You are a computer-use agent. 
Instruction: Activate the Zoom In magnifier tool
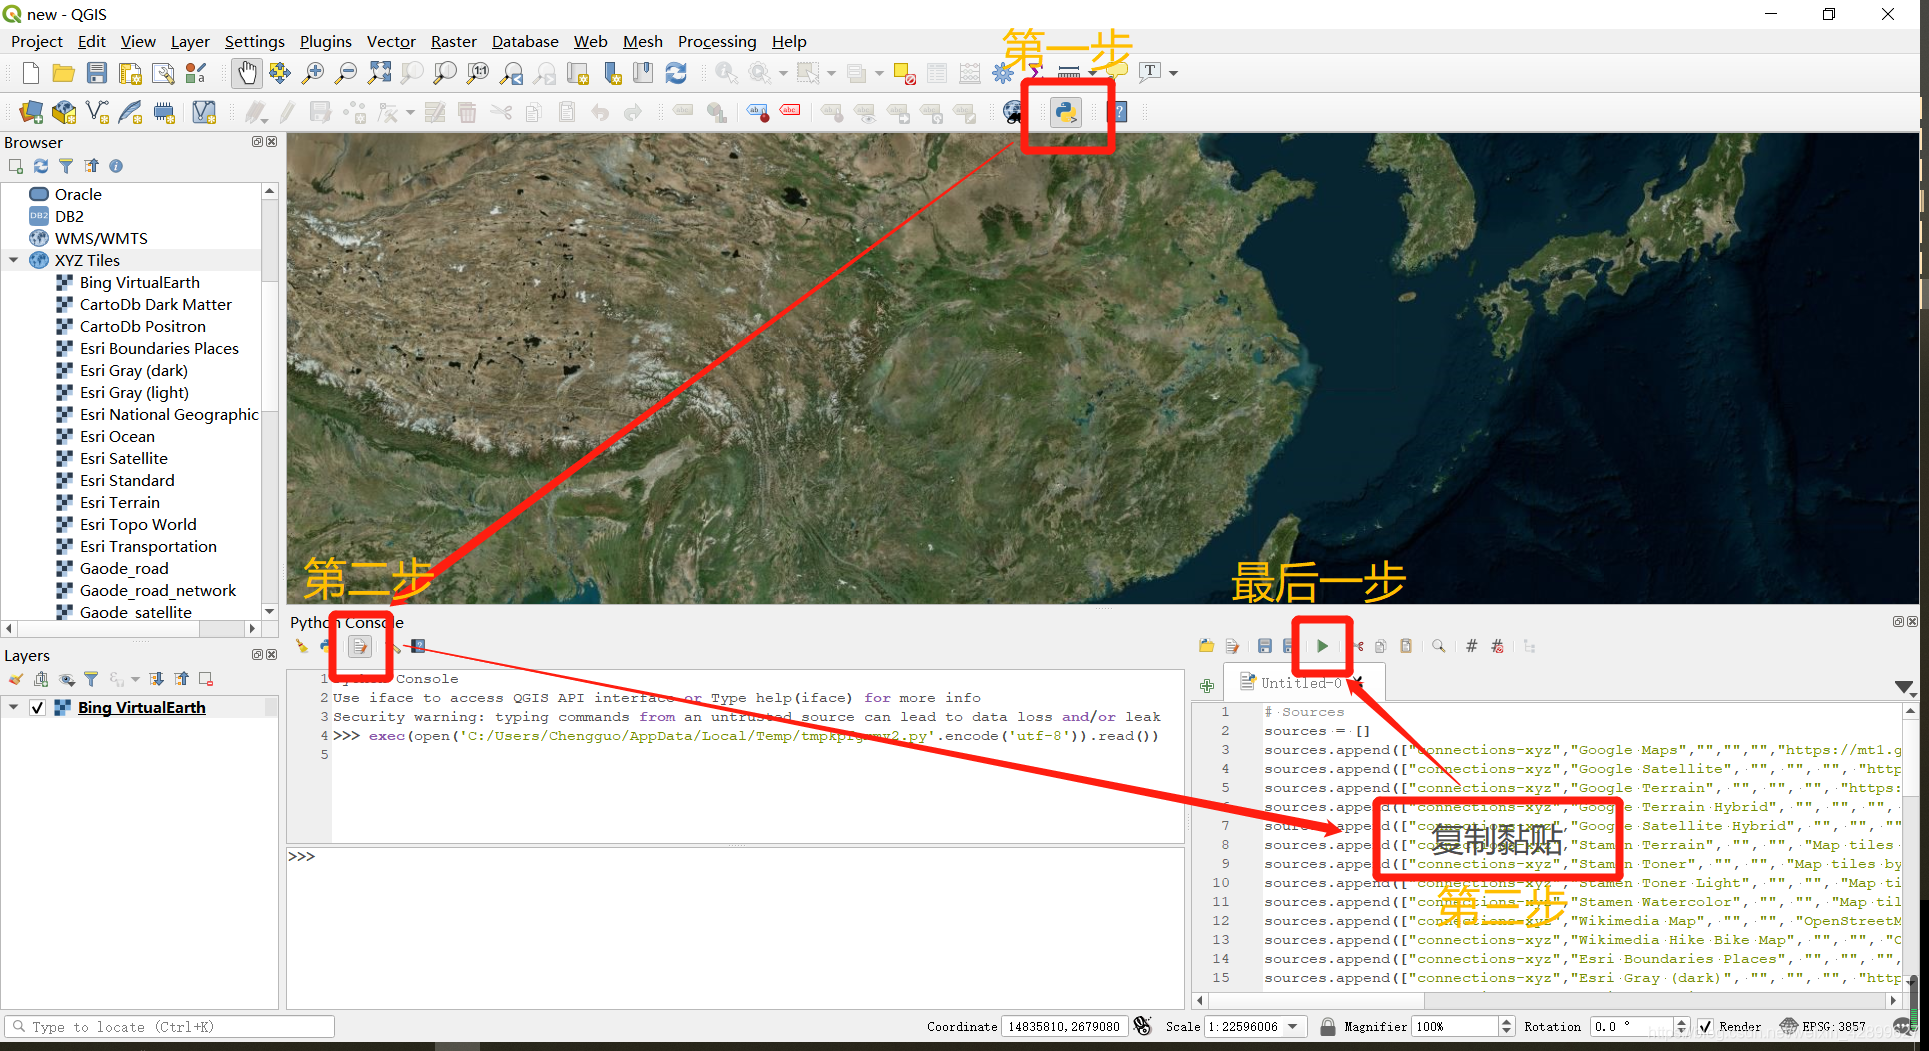click(312, 73)
